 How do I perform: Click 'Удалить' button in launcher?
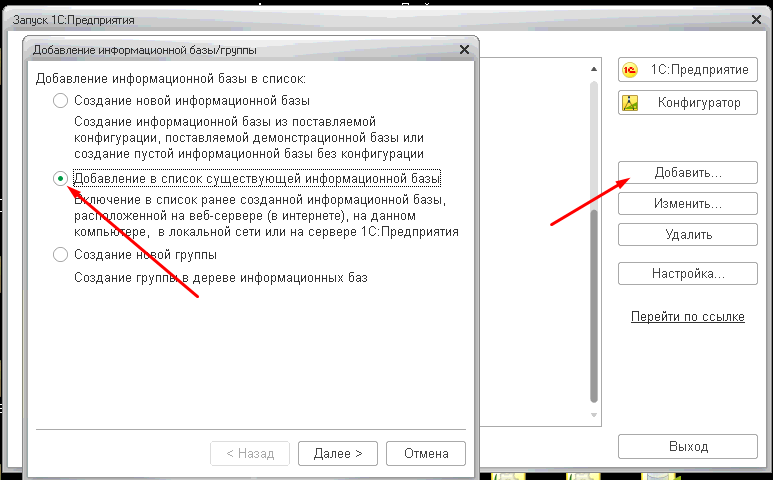click(x=688, y=235)
